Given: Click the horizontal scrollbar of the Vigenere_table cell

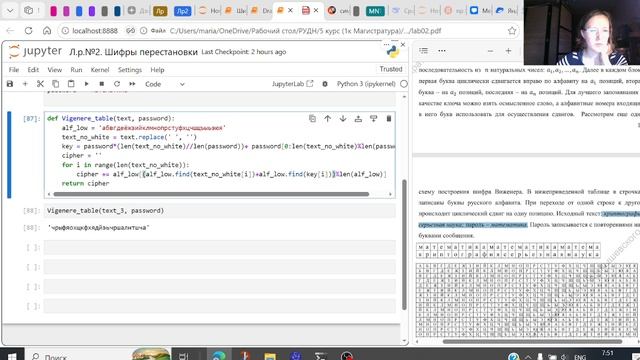Looking at the screenshot, I should (211, 194).
